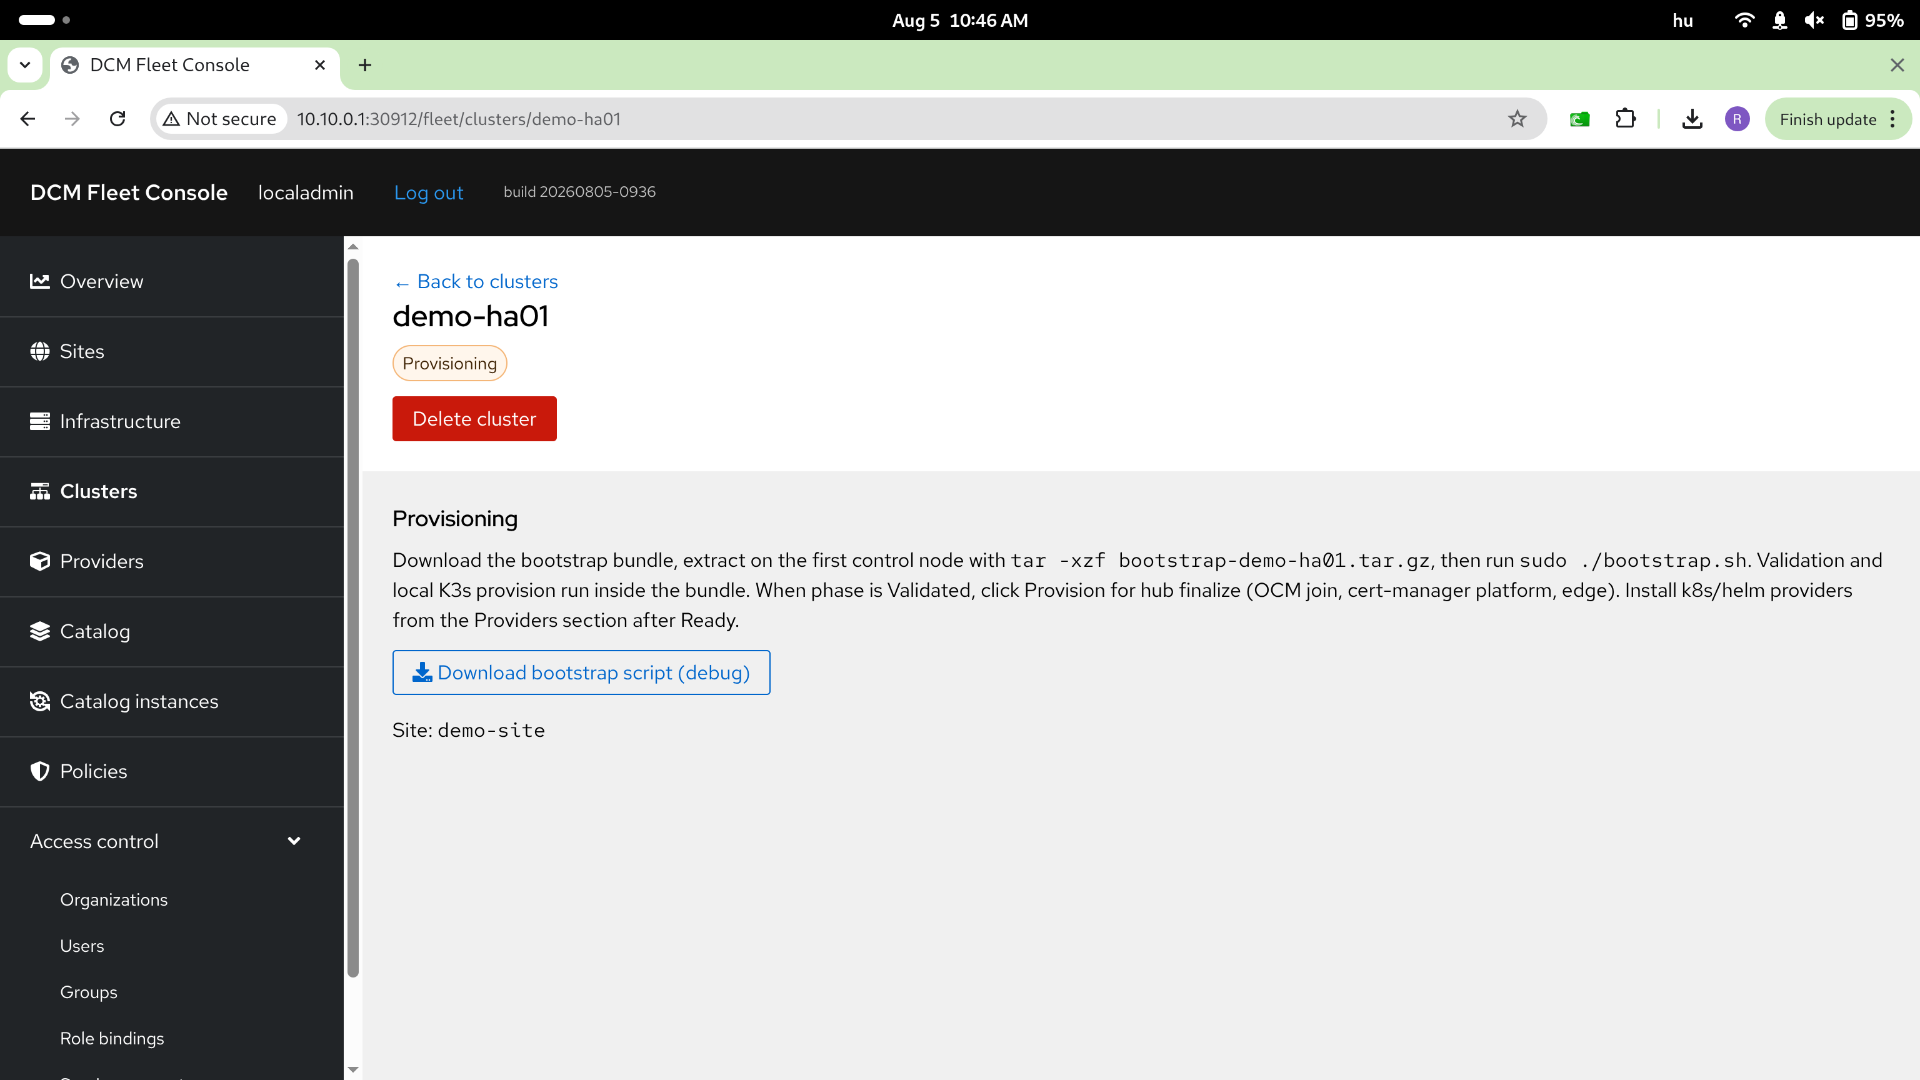
Task: Select the Policies shield icon
Action: pos(40,771)
